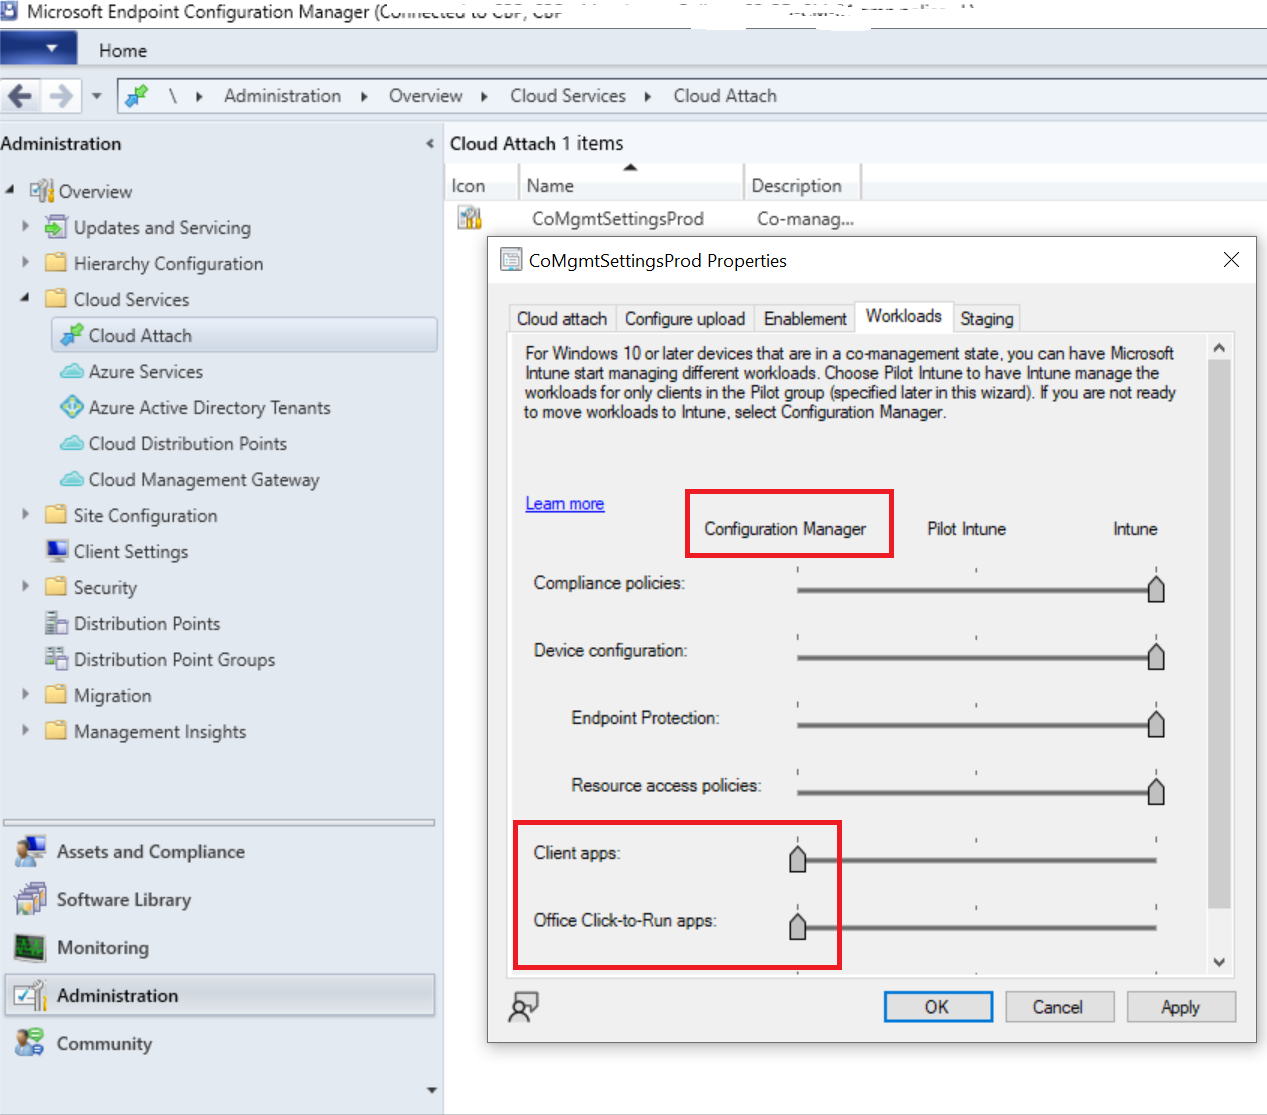Click the Azure Active Directory Tenants icon
Viewport: 1267px width, 1115px height.
click(72, 407)
